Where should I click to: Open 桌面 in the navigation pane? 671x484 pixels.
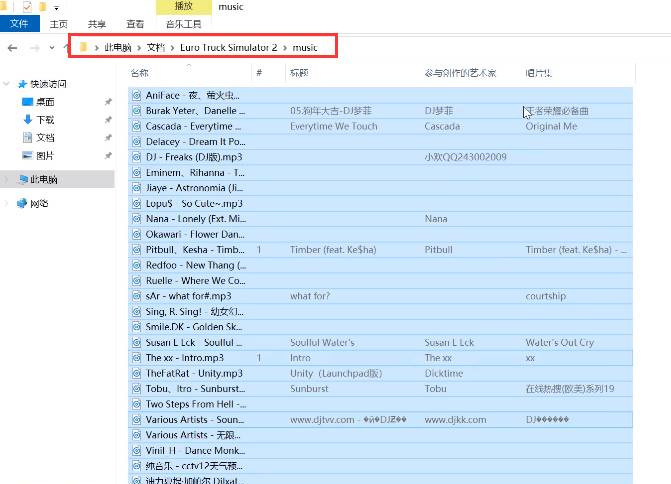(45, 102)
